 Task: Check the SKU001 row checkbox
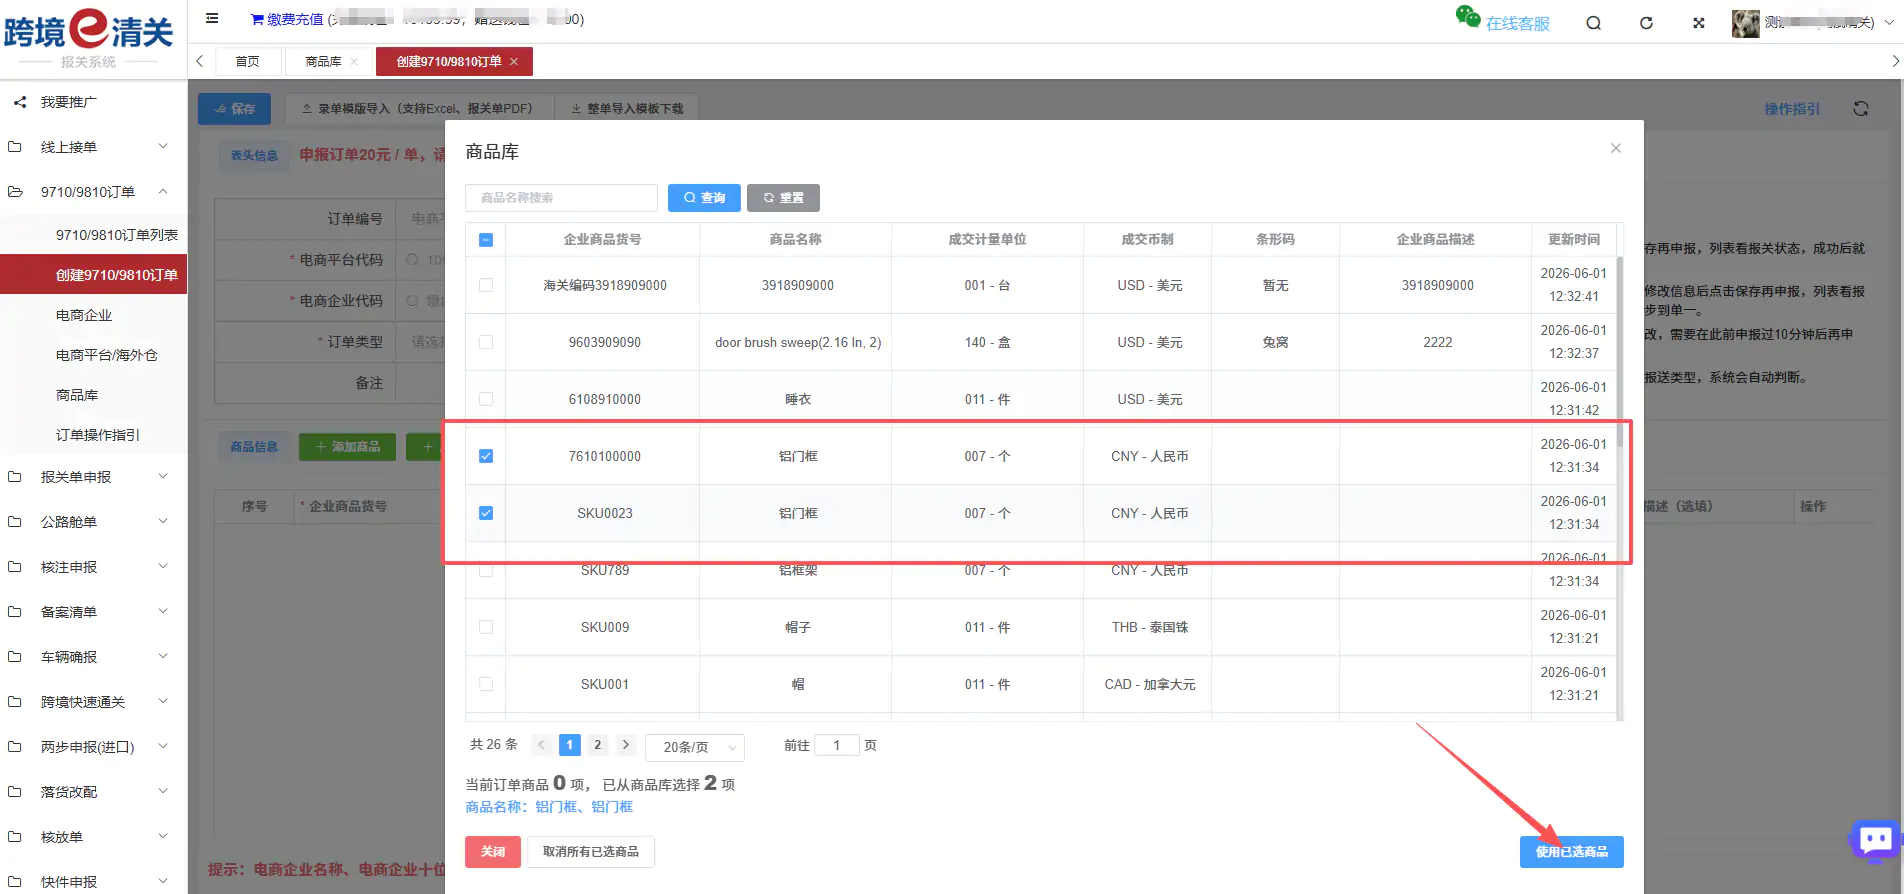click(x=486, y=684)
